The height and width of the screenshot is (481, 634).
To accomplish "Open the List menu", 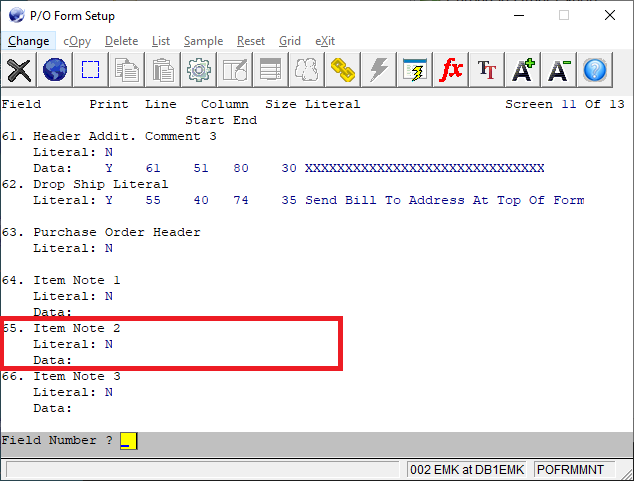I will (x=161, y=41).
